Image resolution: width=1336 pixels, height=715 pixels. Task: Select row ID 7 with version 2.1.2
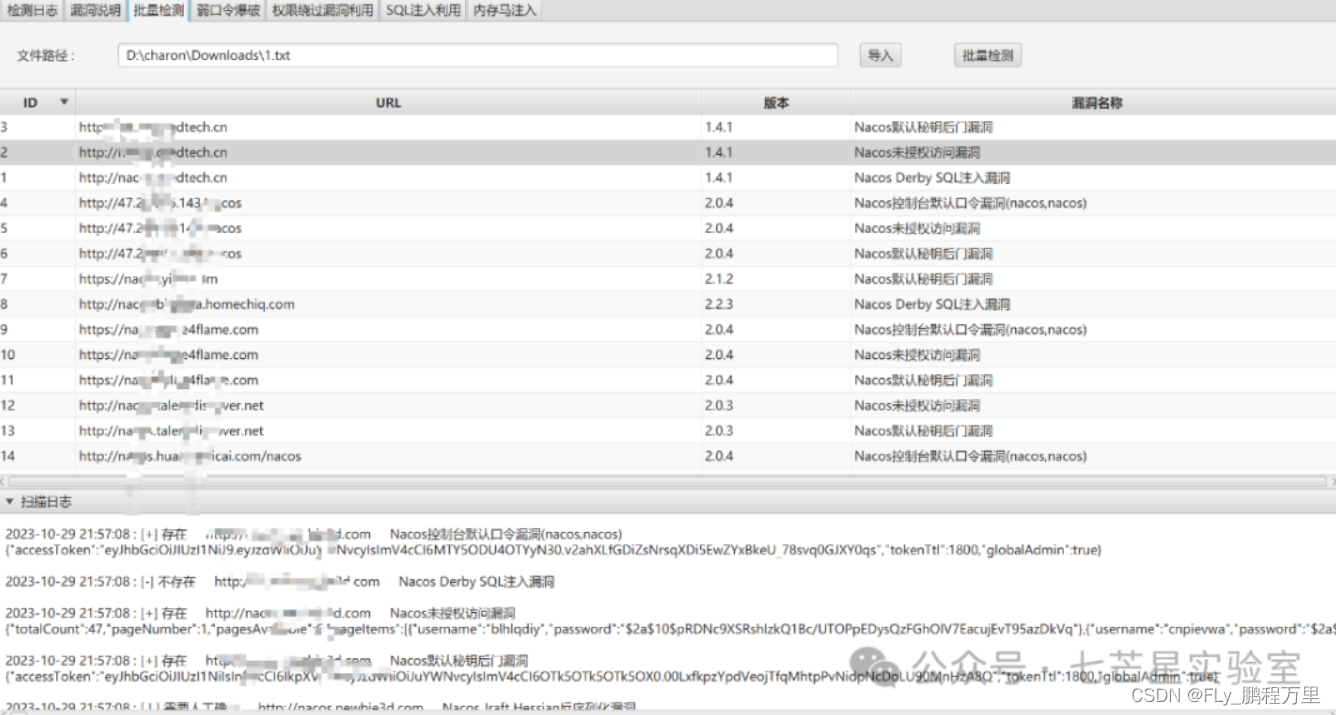(400, 279)
